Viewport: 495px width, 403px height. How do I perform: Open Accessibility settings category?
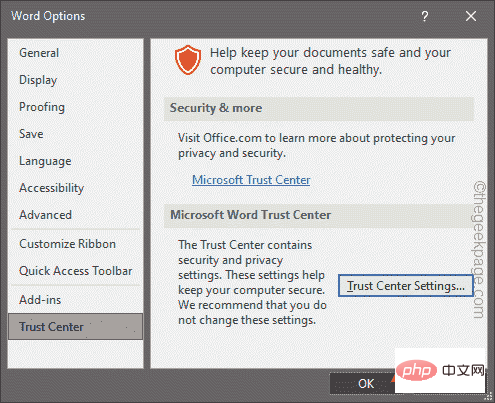pyautogui.click(x=76, y=188)
